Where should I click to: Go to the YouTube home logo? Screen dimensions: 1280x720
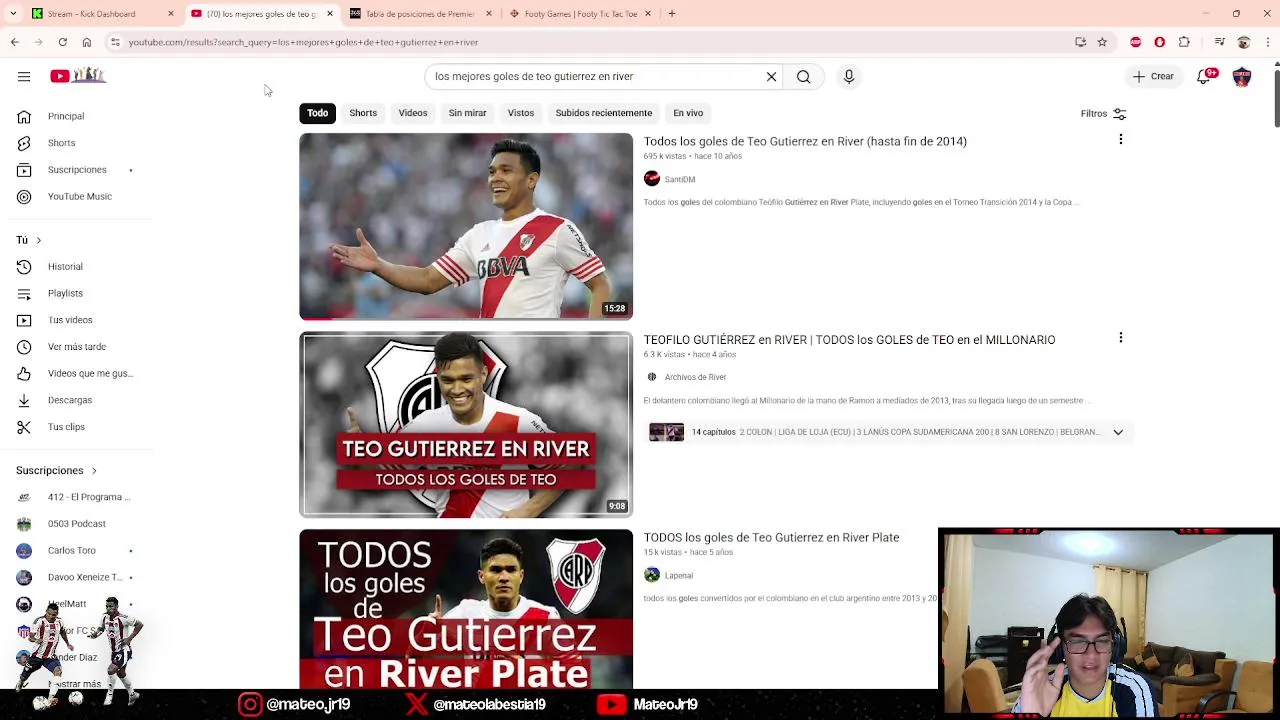tap(78, 75)
